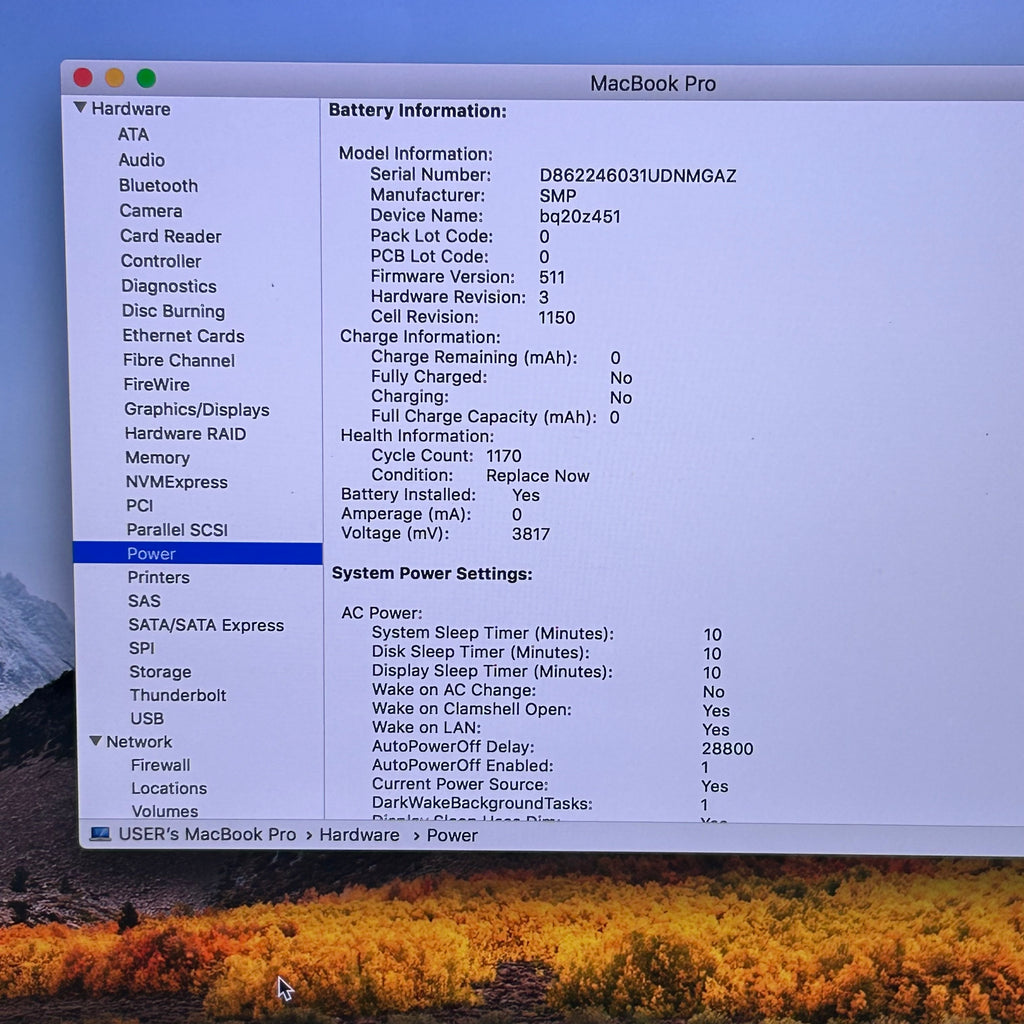Open the Card Reader entry
The image size is (1024, 1024).
click(171, 236)
